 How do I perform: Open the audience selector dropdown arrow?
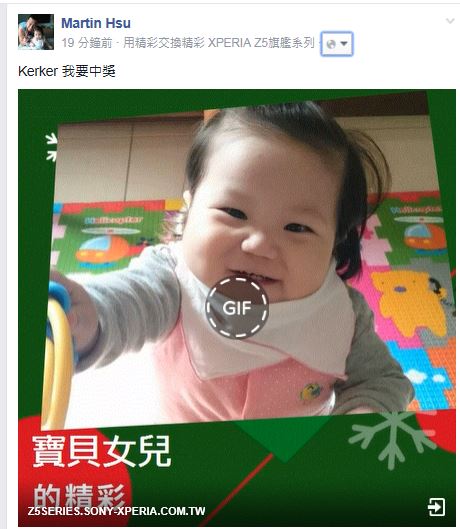coord(344,44)
